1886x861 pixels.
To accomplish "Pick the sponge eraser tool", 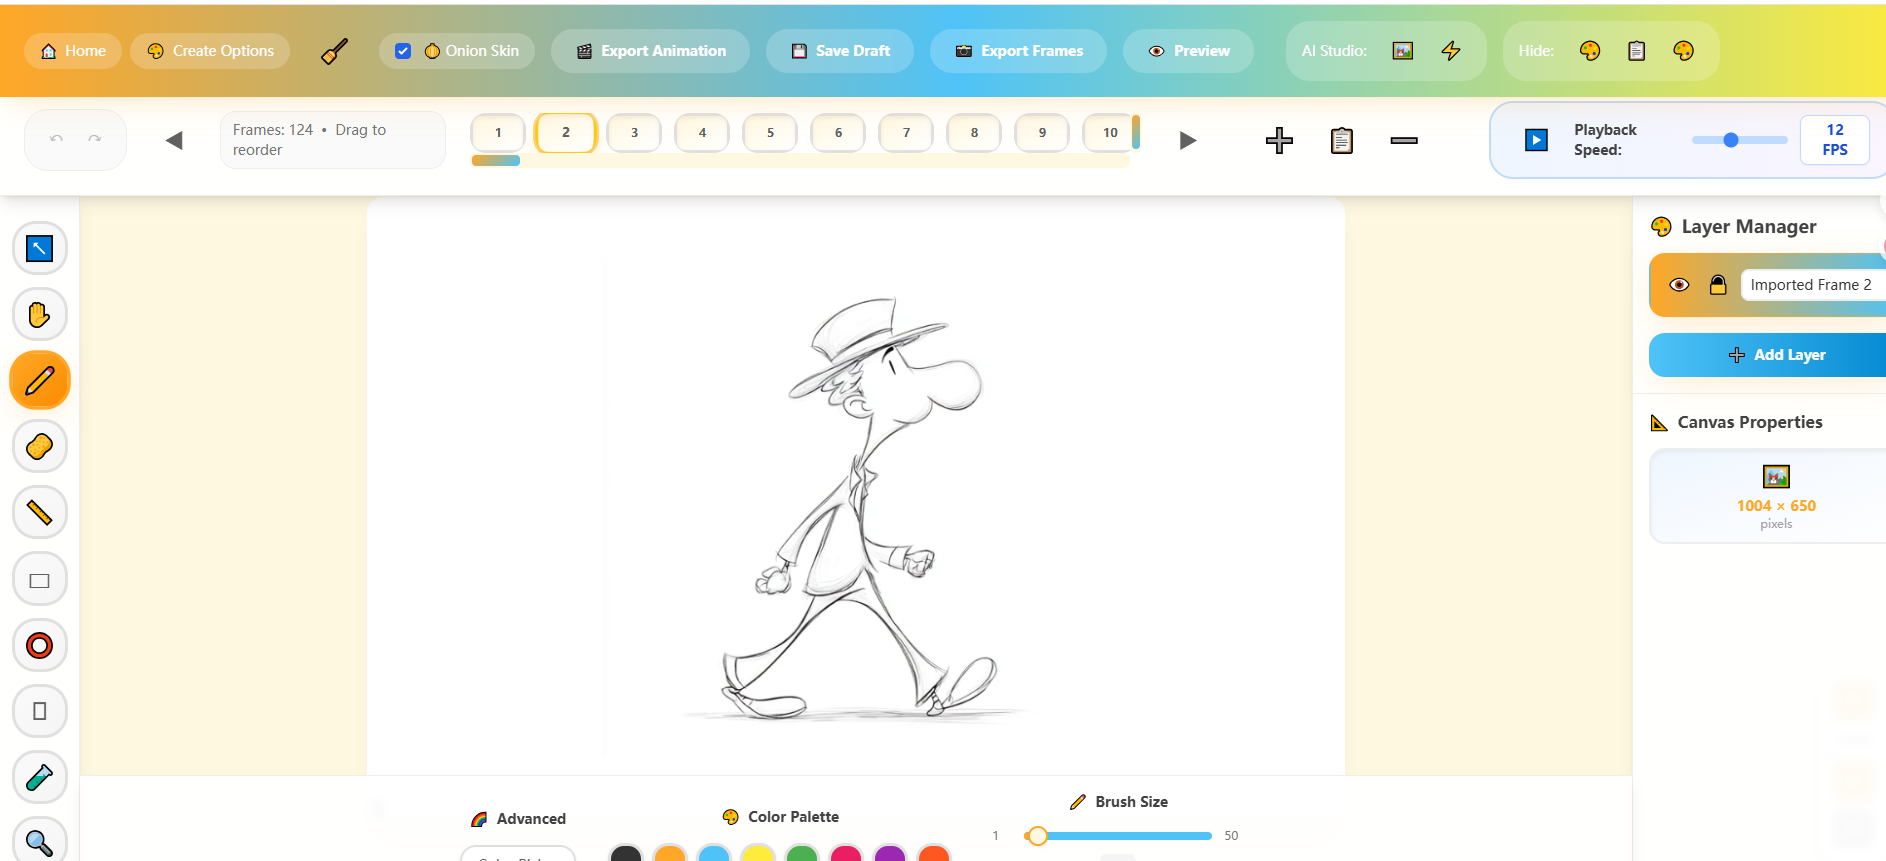I will (40, 446).
